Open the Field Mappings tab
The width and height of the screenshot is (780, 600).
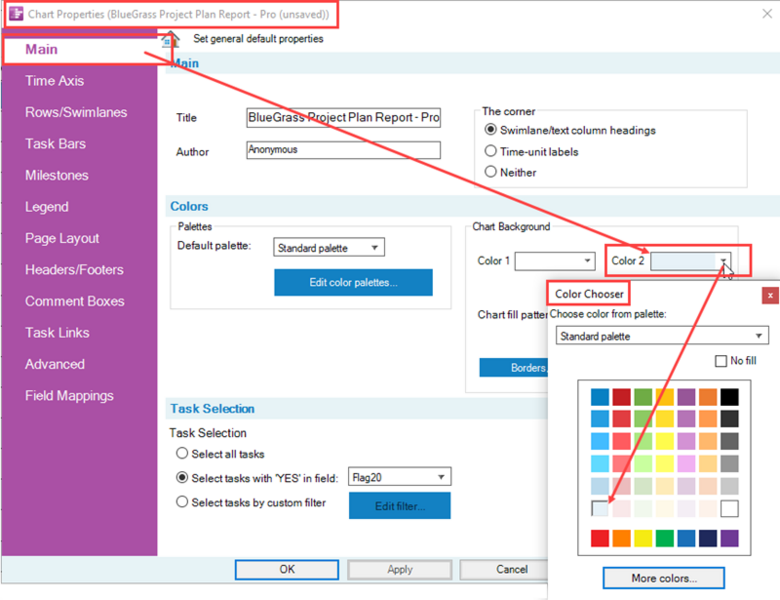(x=70, y=396)
